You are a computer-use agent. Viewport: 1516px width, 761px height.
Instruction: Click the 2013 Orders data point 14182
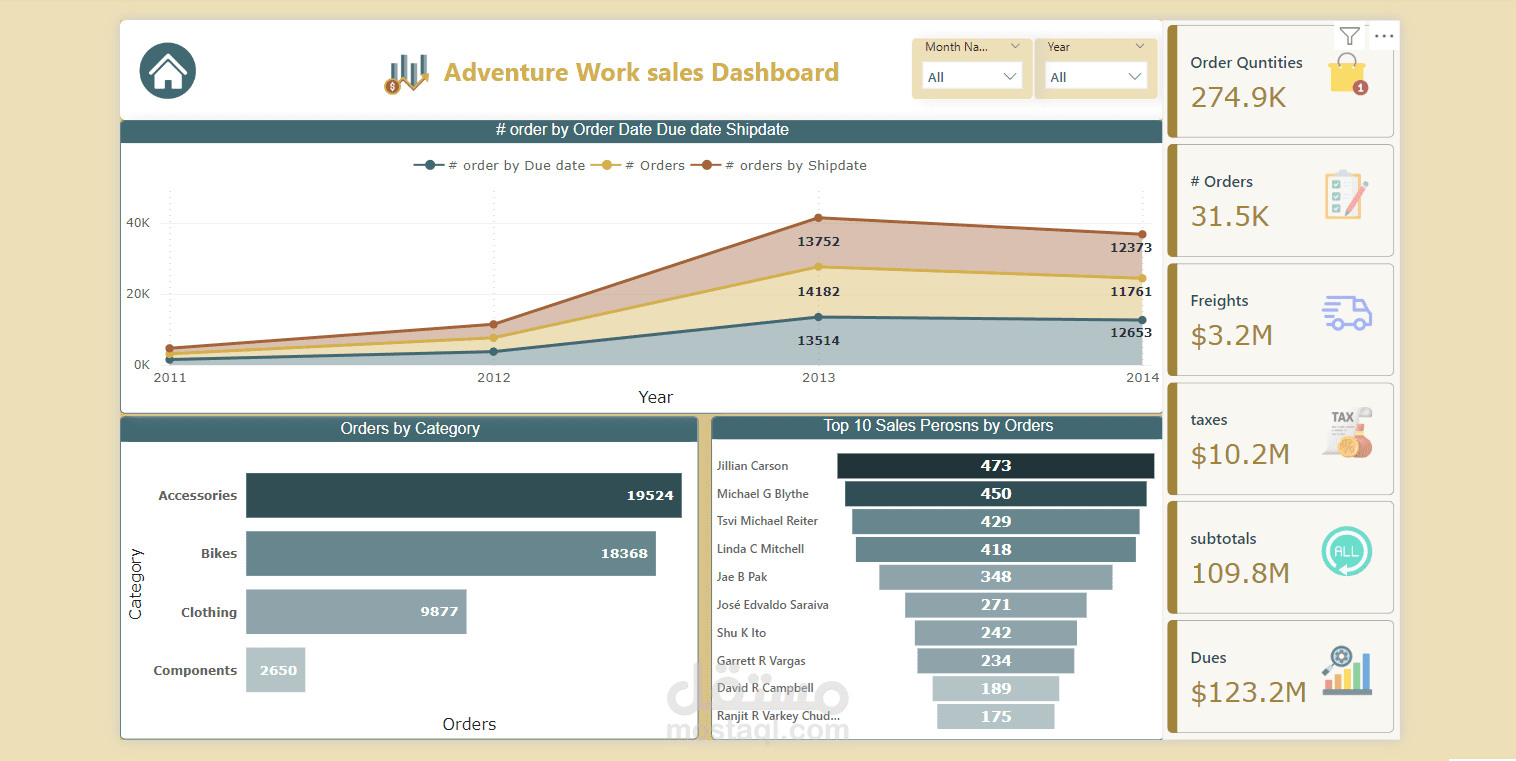click(x=818, y=267)
